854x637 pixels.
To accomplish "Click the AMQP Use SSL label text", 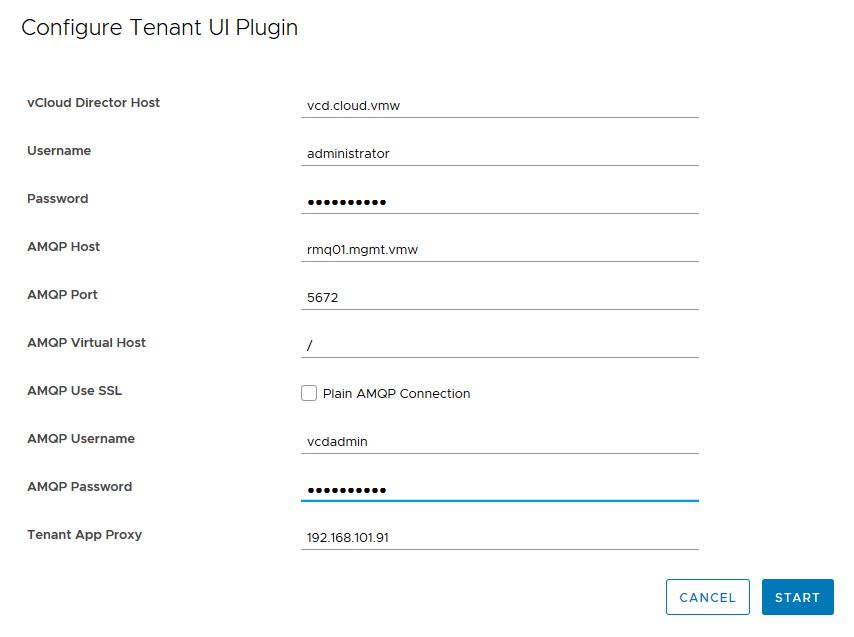I will [x=74, y=391].
